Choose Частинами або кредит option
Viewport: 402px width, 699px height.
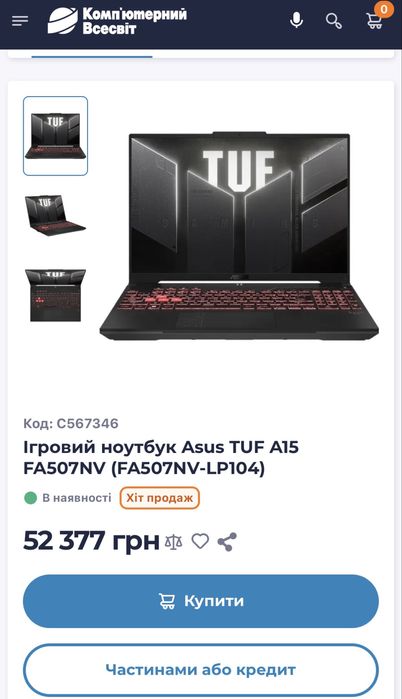click(x=201, y=670)
